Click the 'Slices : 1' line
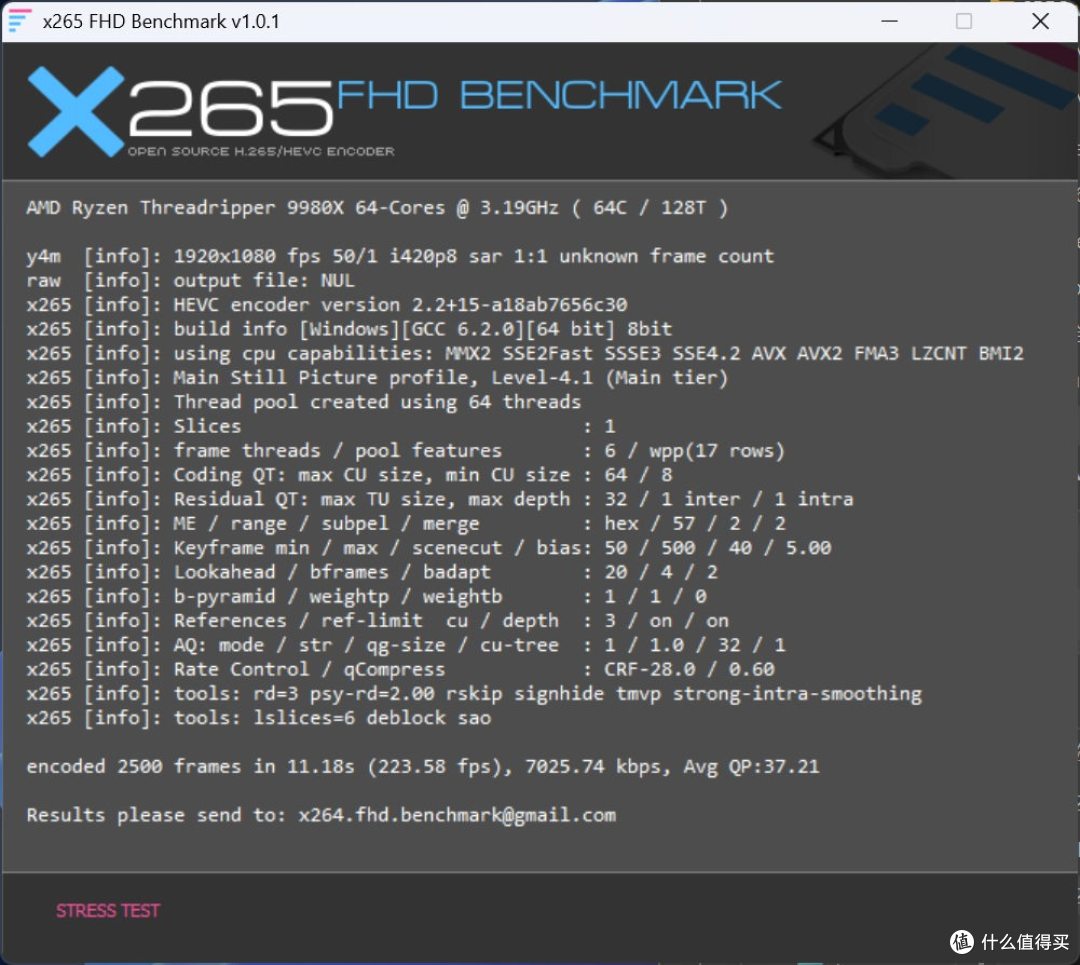 coord(321,426)
